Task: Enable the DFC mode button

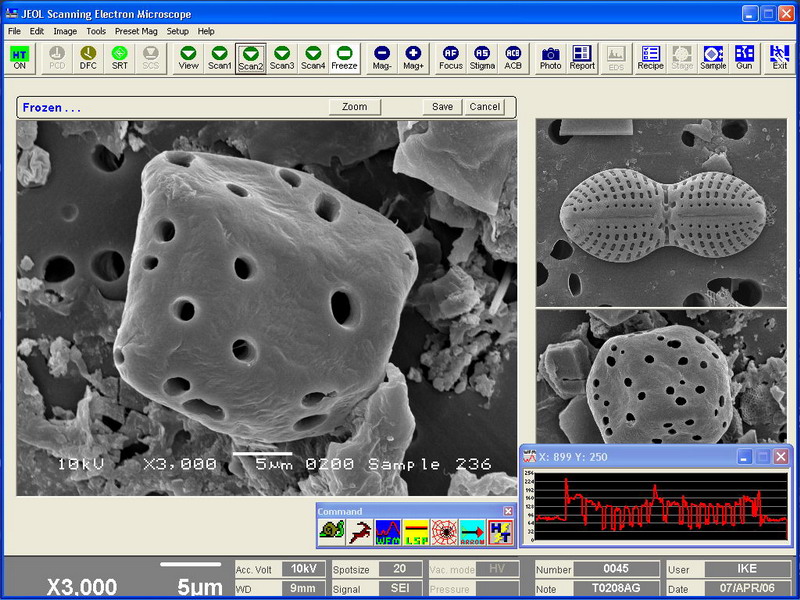Action: click(87, 57)
